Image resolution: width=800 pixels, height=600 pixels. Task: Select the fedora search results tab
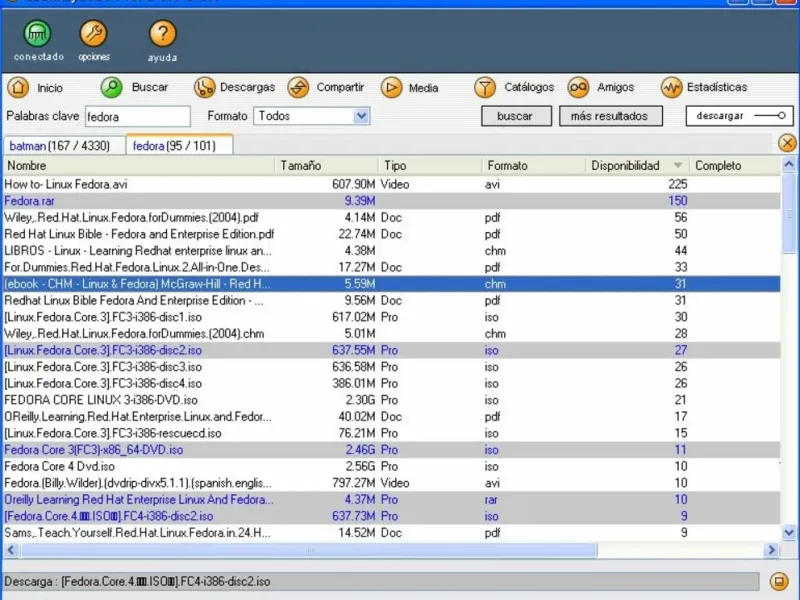(x=179, y=146)
